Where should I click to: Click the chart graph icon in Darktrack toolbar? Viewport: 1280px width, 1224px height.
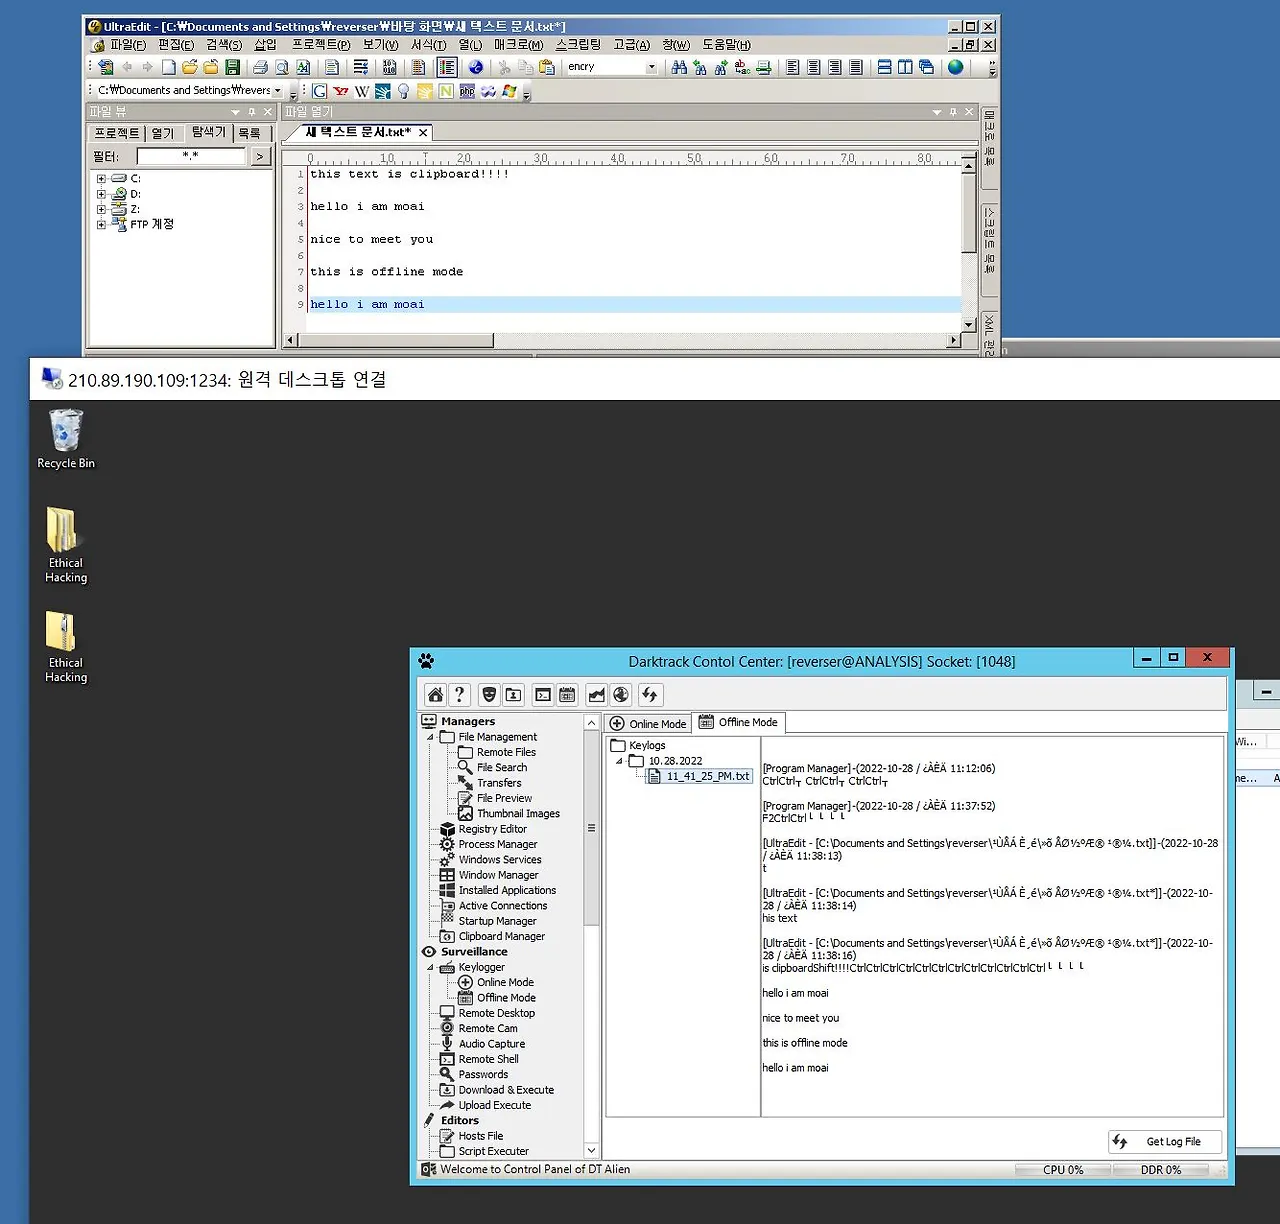597,695
